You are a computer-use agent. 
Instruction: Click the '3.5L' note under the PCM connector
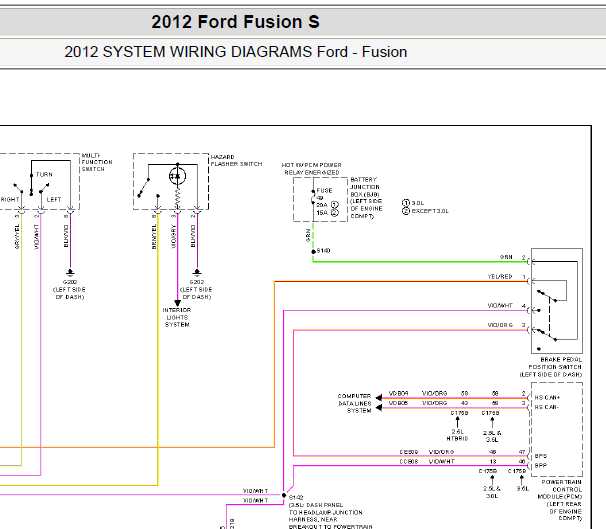(x=523, y=488)
